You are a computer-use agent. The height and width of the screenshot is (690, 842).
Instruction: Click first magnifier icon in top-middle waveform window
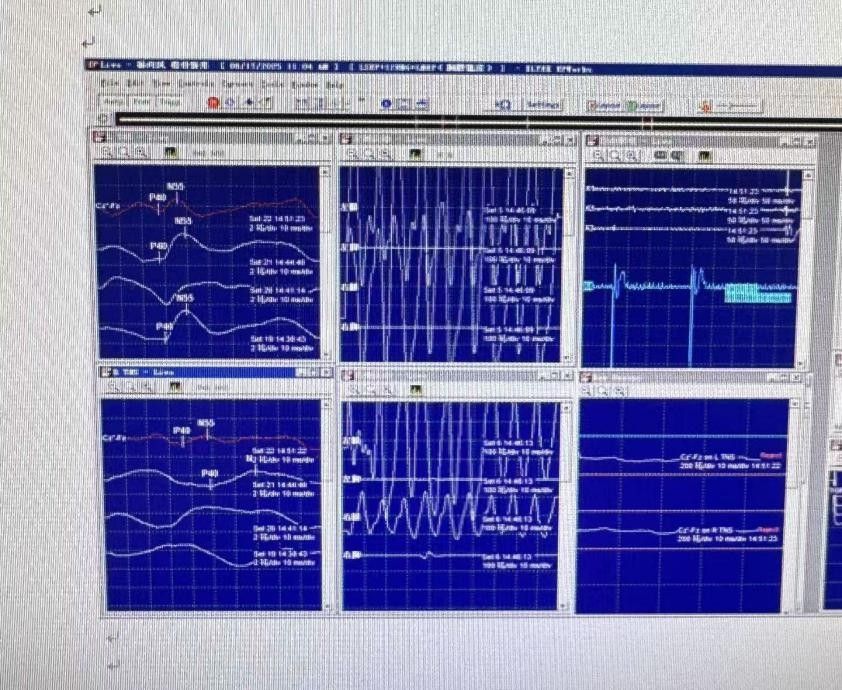tap(350, 153)
